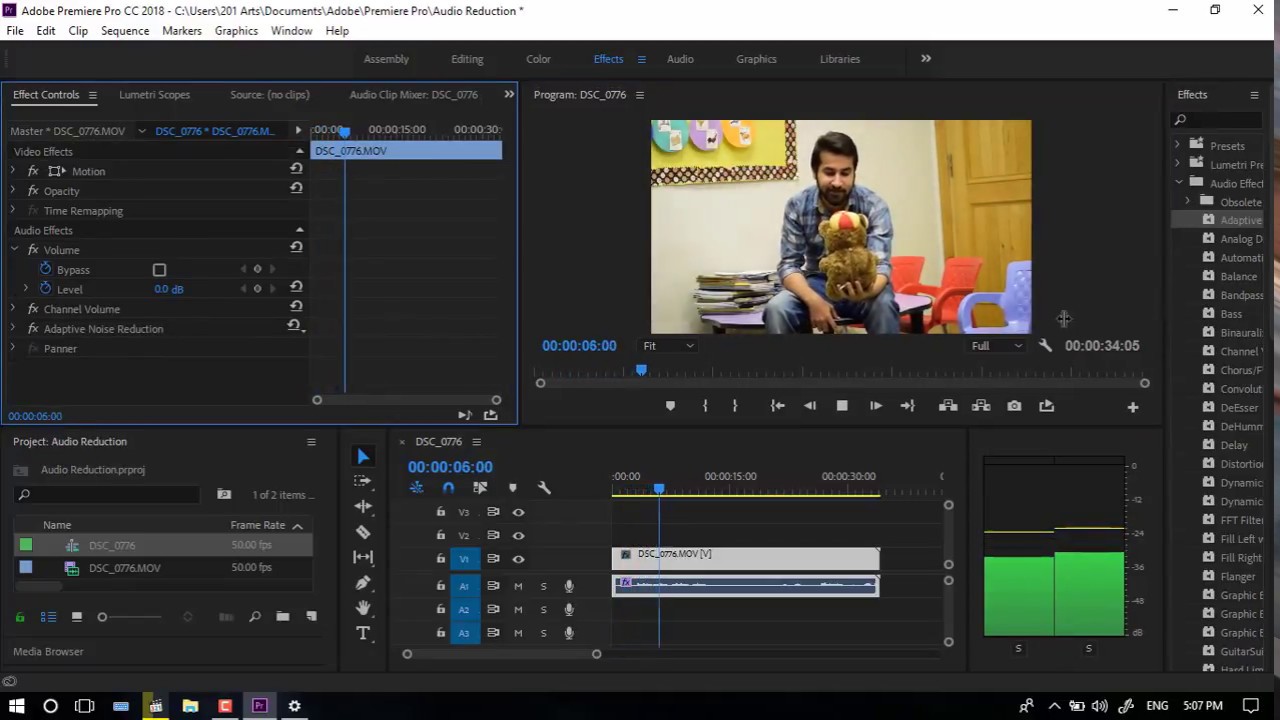Expand the Presets folder in Effects
Viewport: 1280px width, 720px height.
point(1177,146)
